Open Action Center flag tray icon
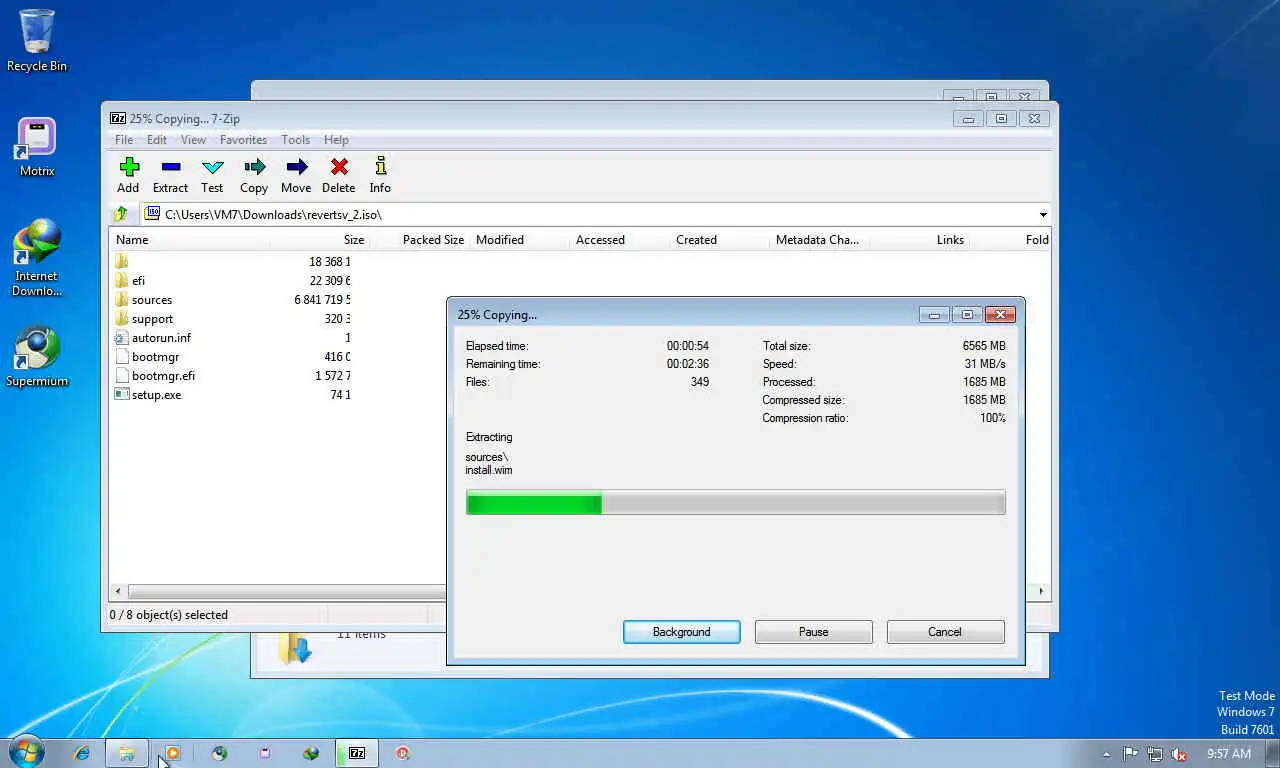The width and height of the screenshot is (1280, 768). [1131, 754]
